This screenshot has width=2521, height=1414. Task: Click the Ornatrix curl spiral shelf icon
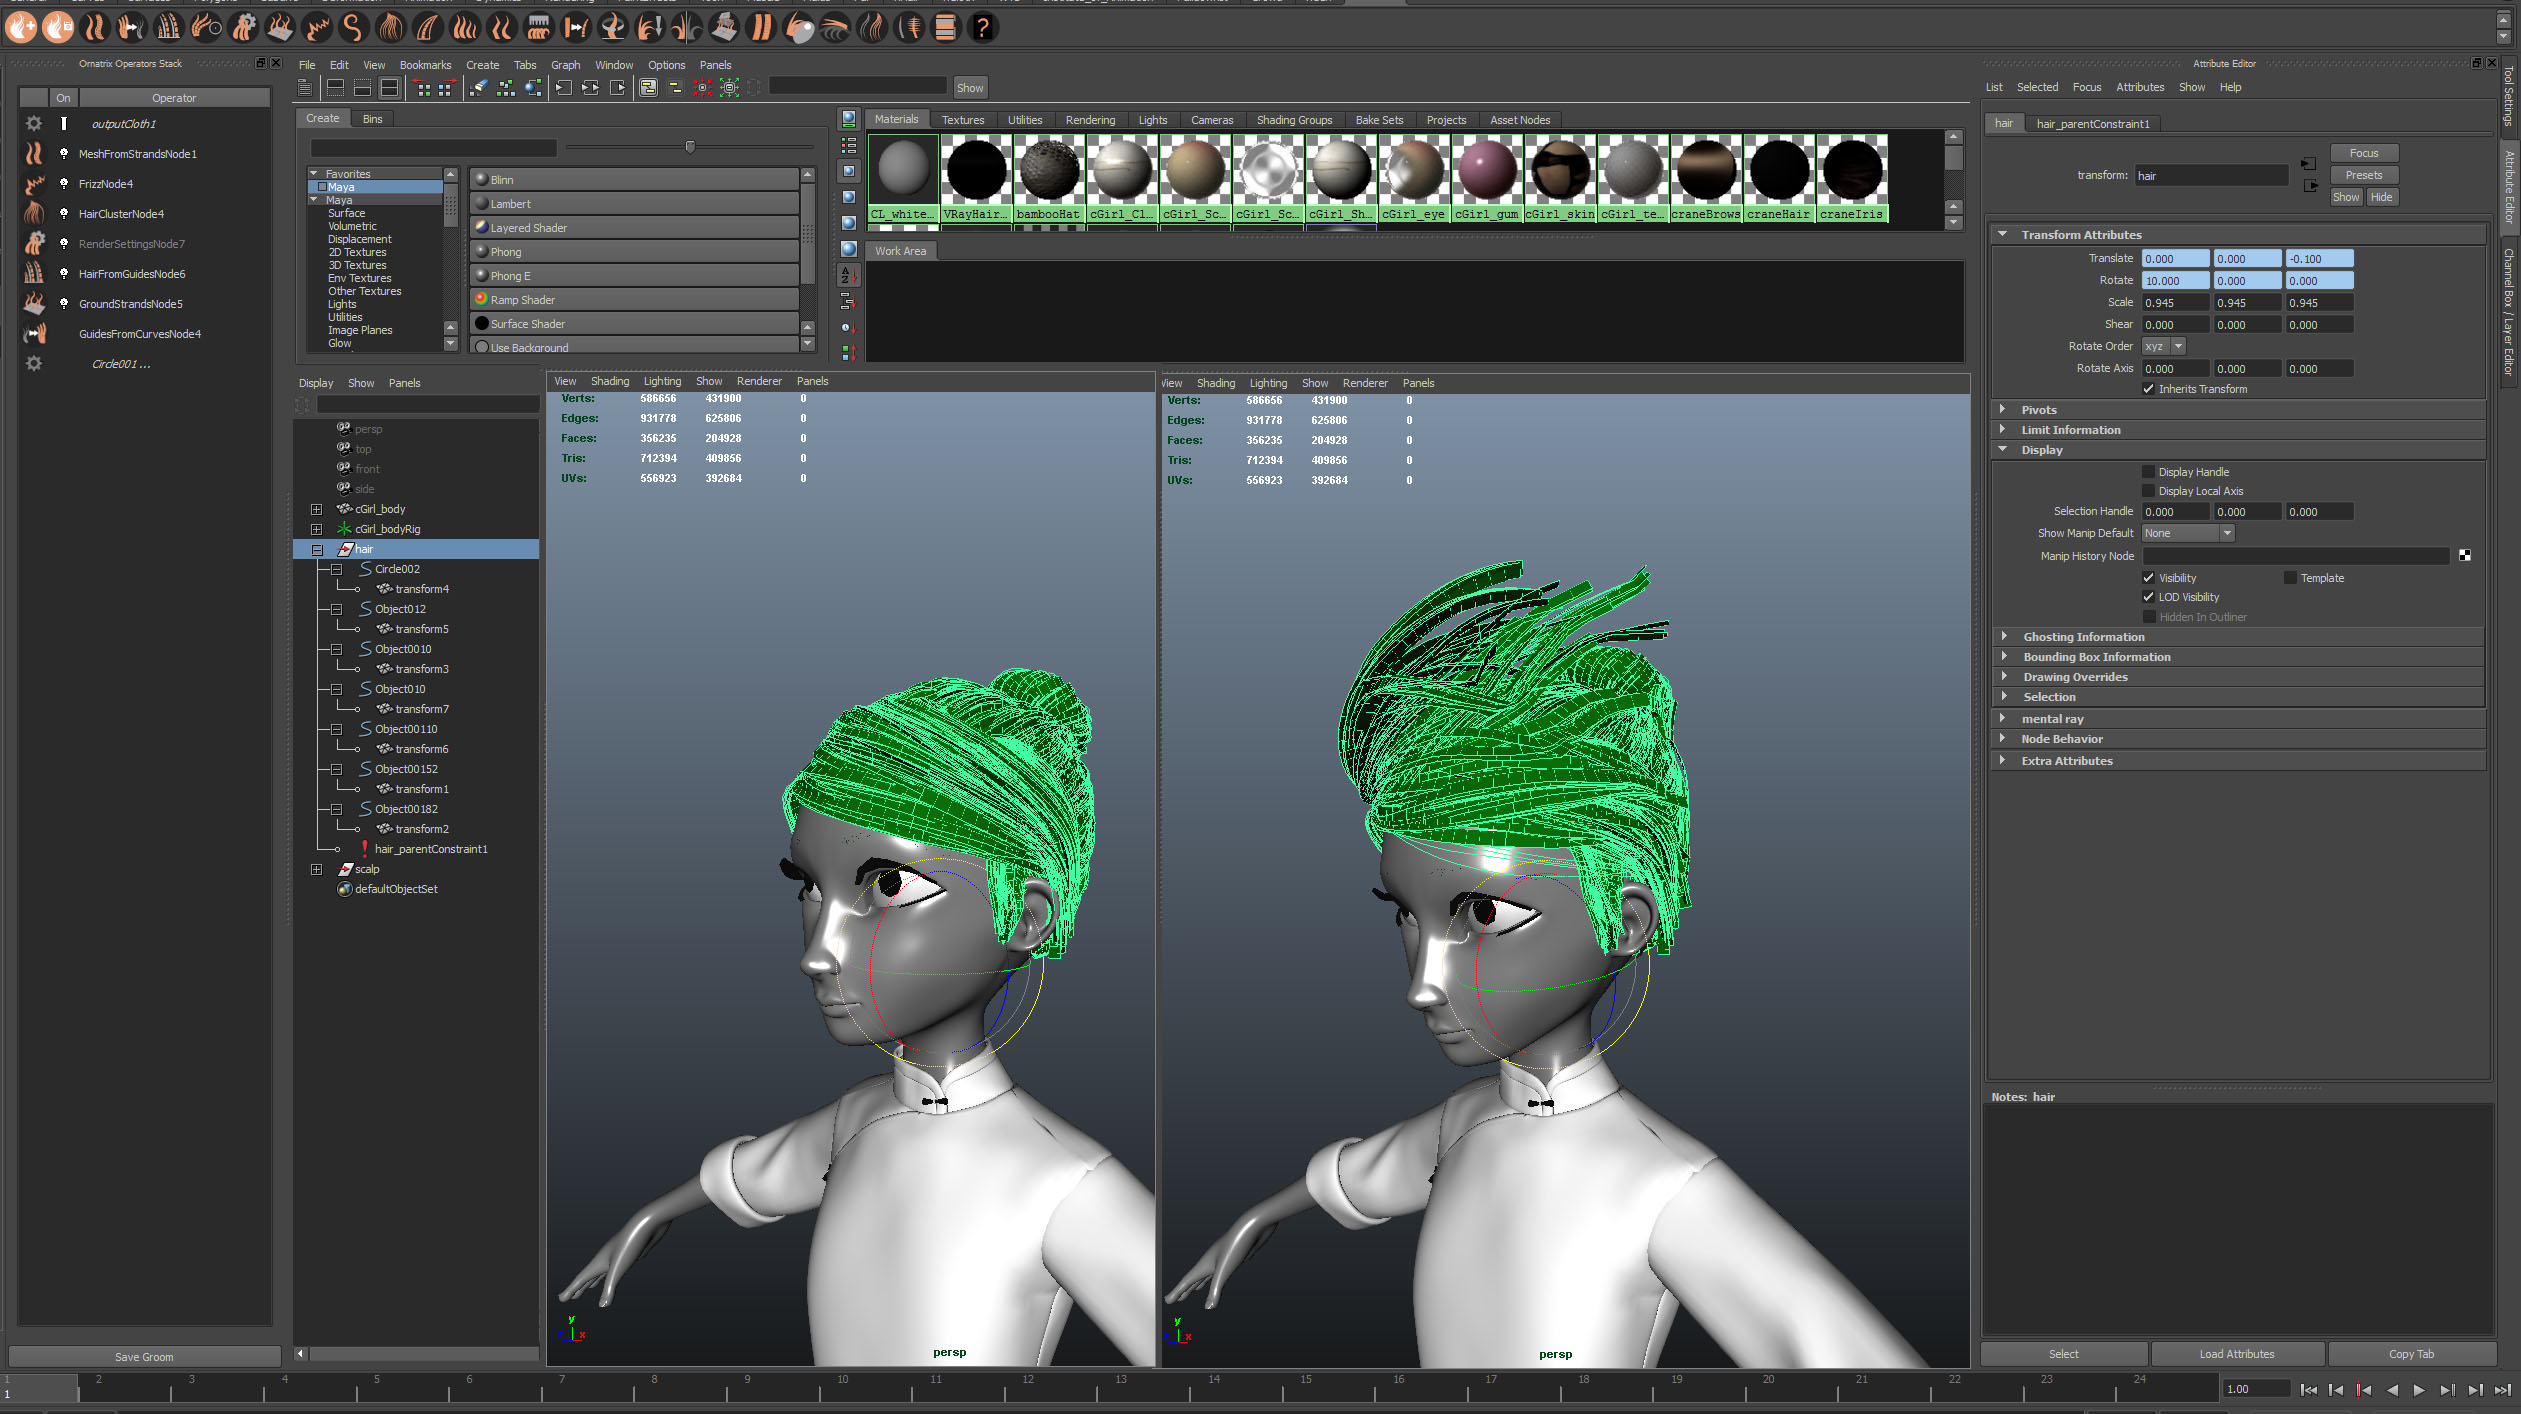[352, 28]
